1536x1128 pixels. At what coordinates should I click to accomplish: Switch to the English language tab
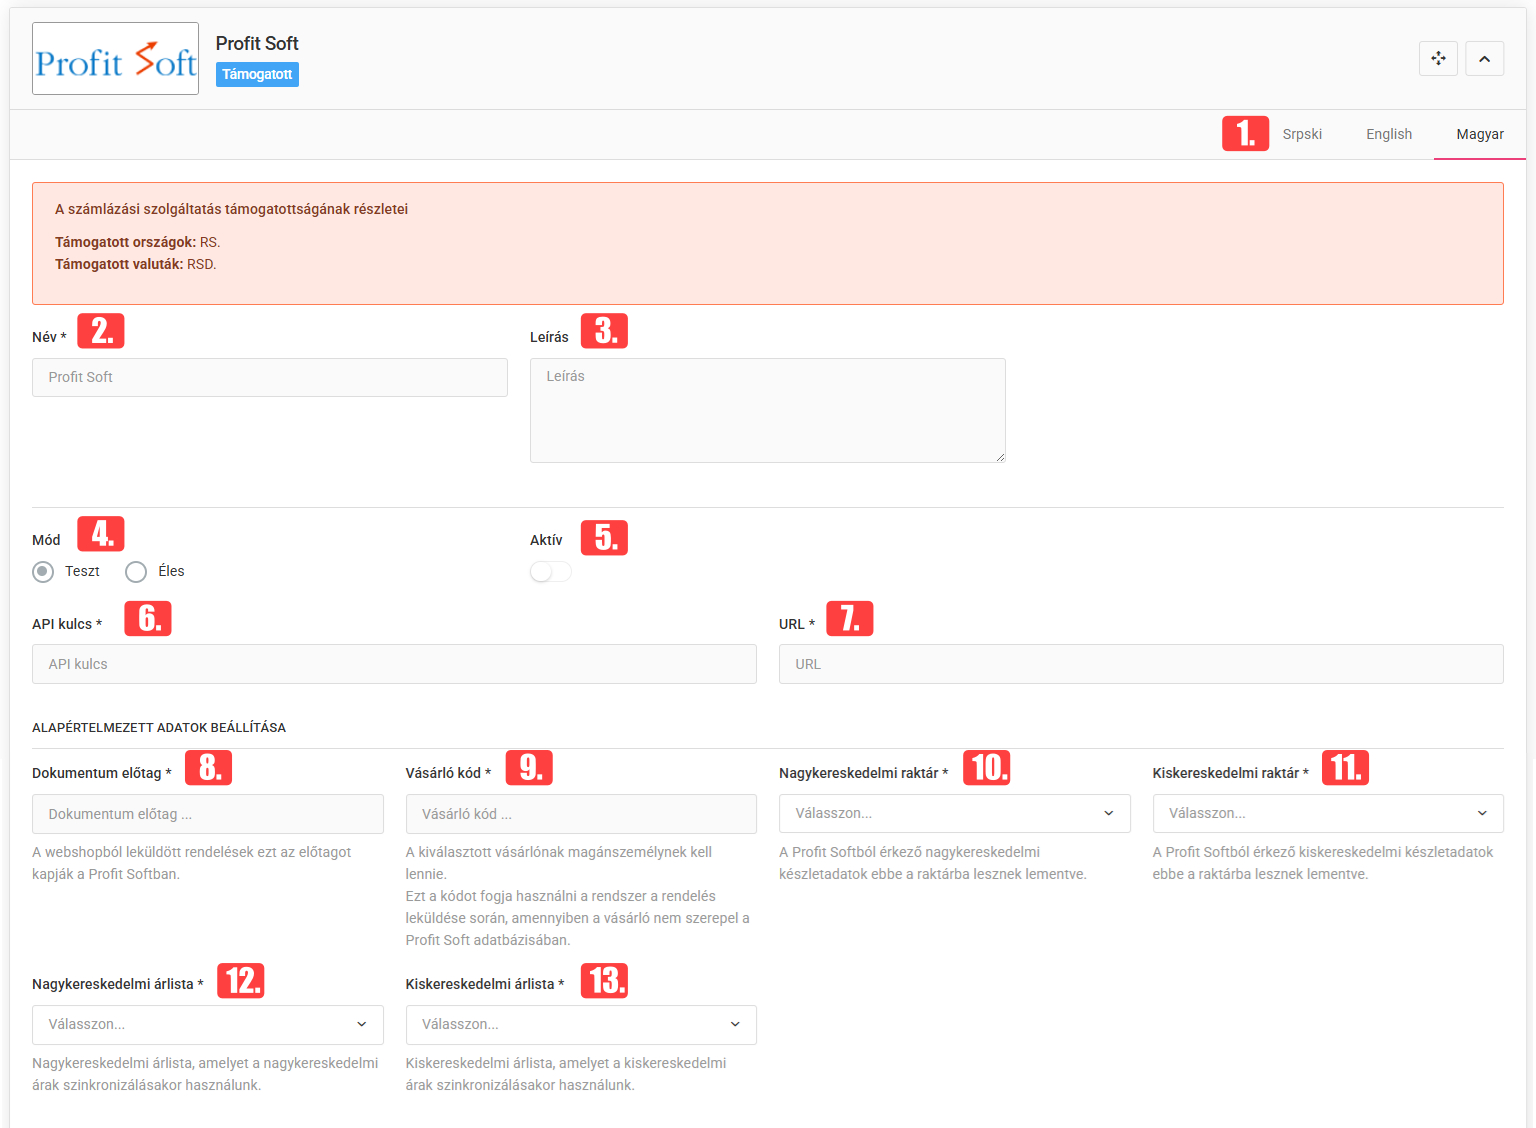click(x=1389, y=134)
